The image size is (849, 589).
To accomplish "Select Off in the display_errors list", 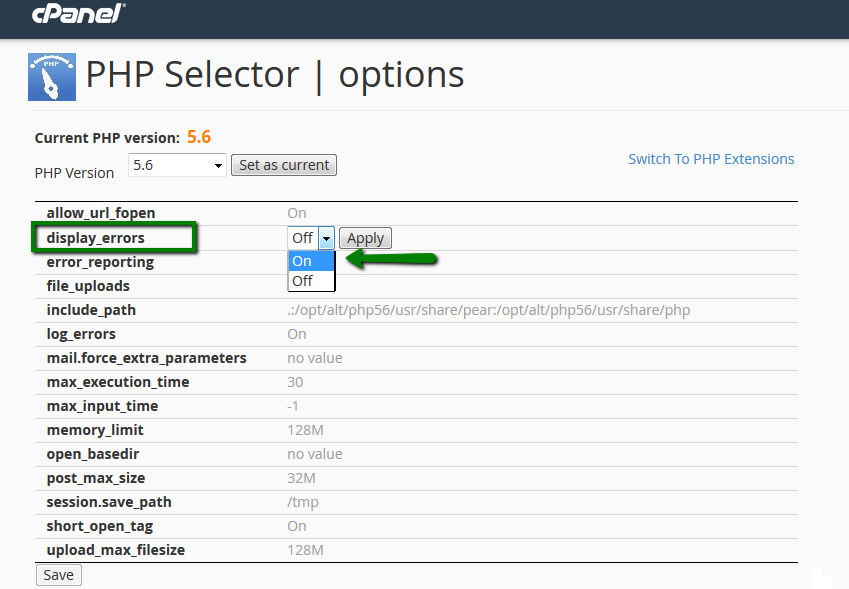I will click(311, 281).
